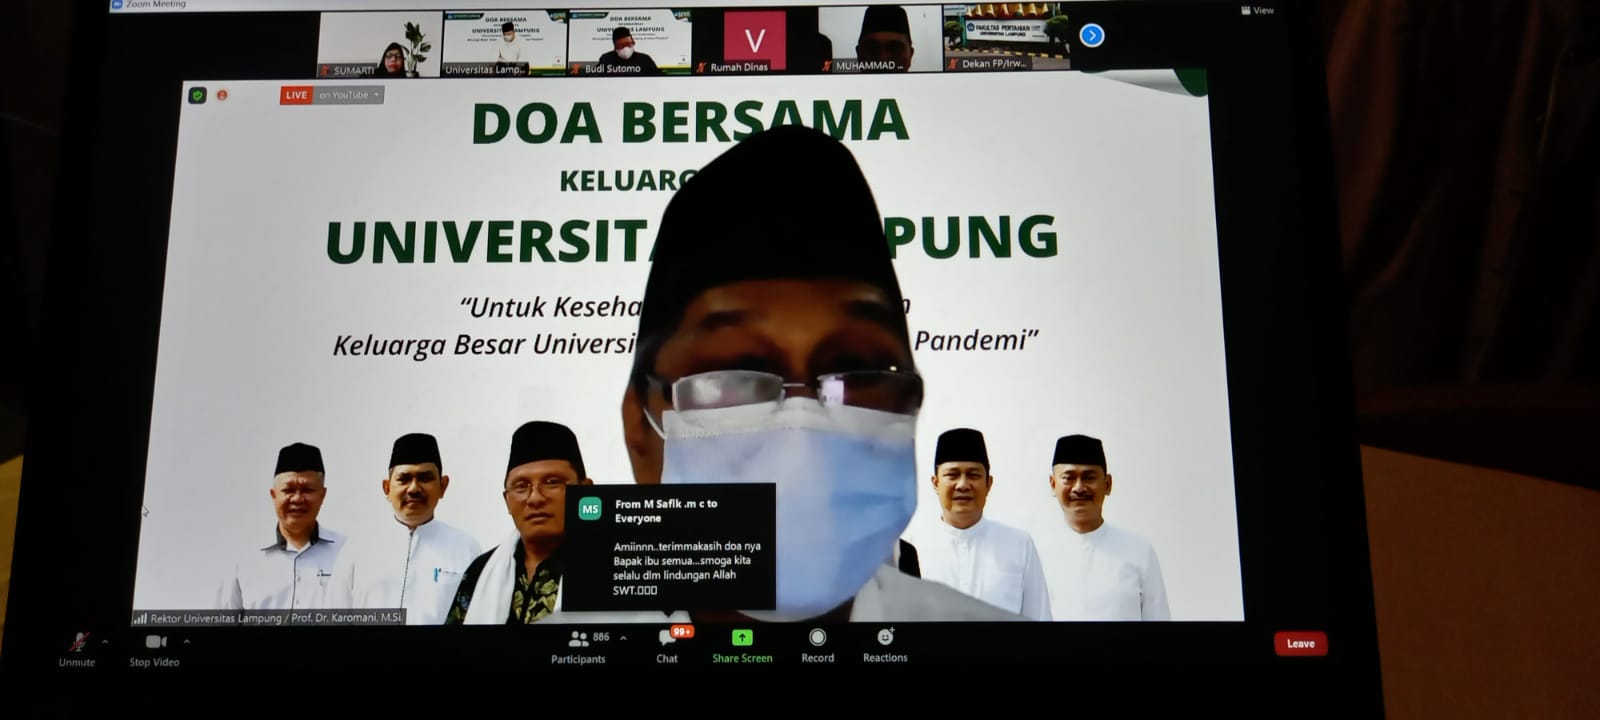Image resolution: width=1600 pixels, height=720 pixels.
Task: Click the orange recording indicator icon
Action: pos(222,95)
